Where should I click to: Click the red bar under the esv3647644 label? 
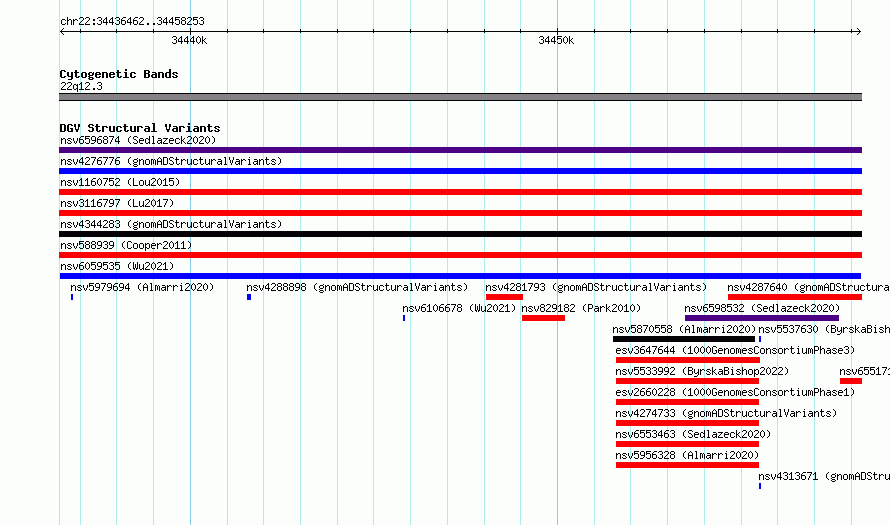[688, 360]
